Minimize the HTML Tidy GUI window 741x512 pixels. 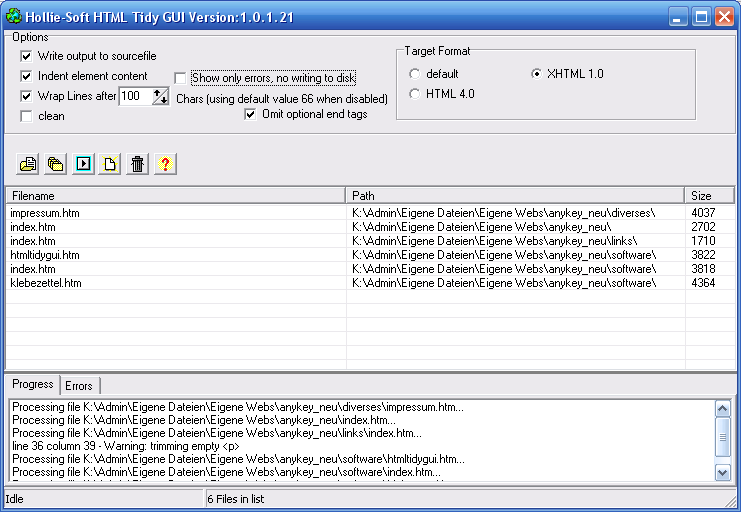point(678,17)
